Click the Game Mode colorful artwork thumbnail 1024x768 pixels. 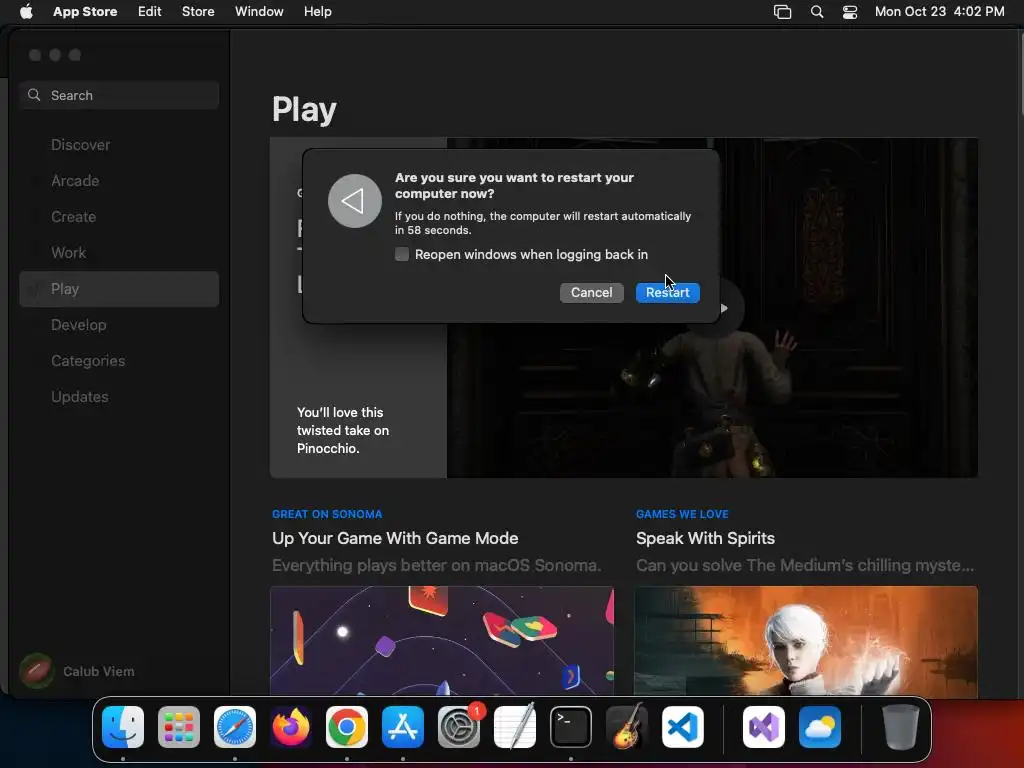[x=442, y=640]
